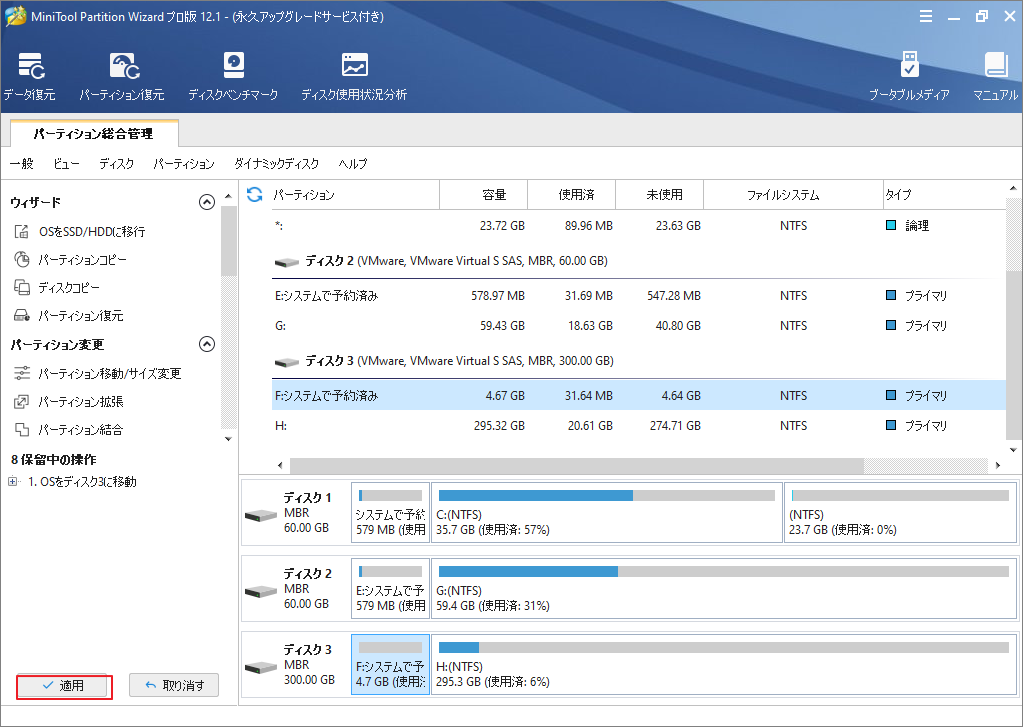Select the ディスク 3 drive icon in the disk map
The height and width of the screenshot is (727, 1023).
pyautogui.click(x=261, y=667)
